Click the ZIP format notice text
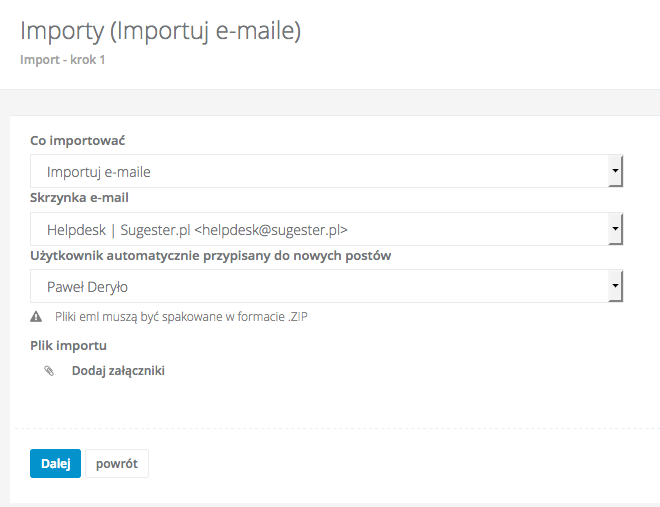Viewport: 660px width, 507px height. [x=188, y=317]
